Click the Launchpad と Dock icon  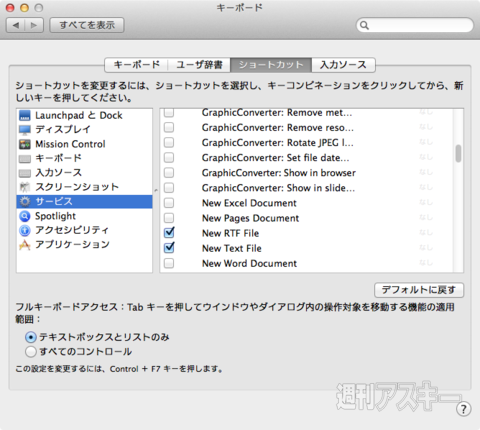(25, 115)
